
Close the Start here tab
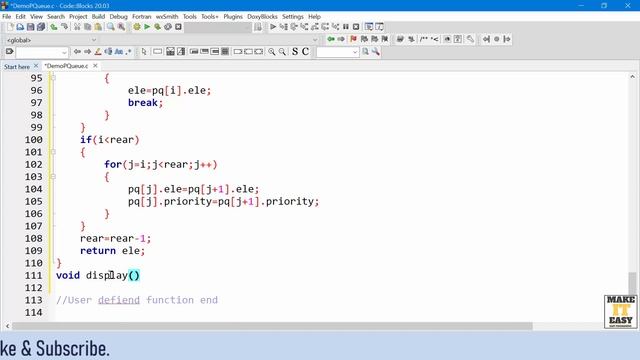36,66
